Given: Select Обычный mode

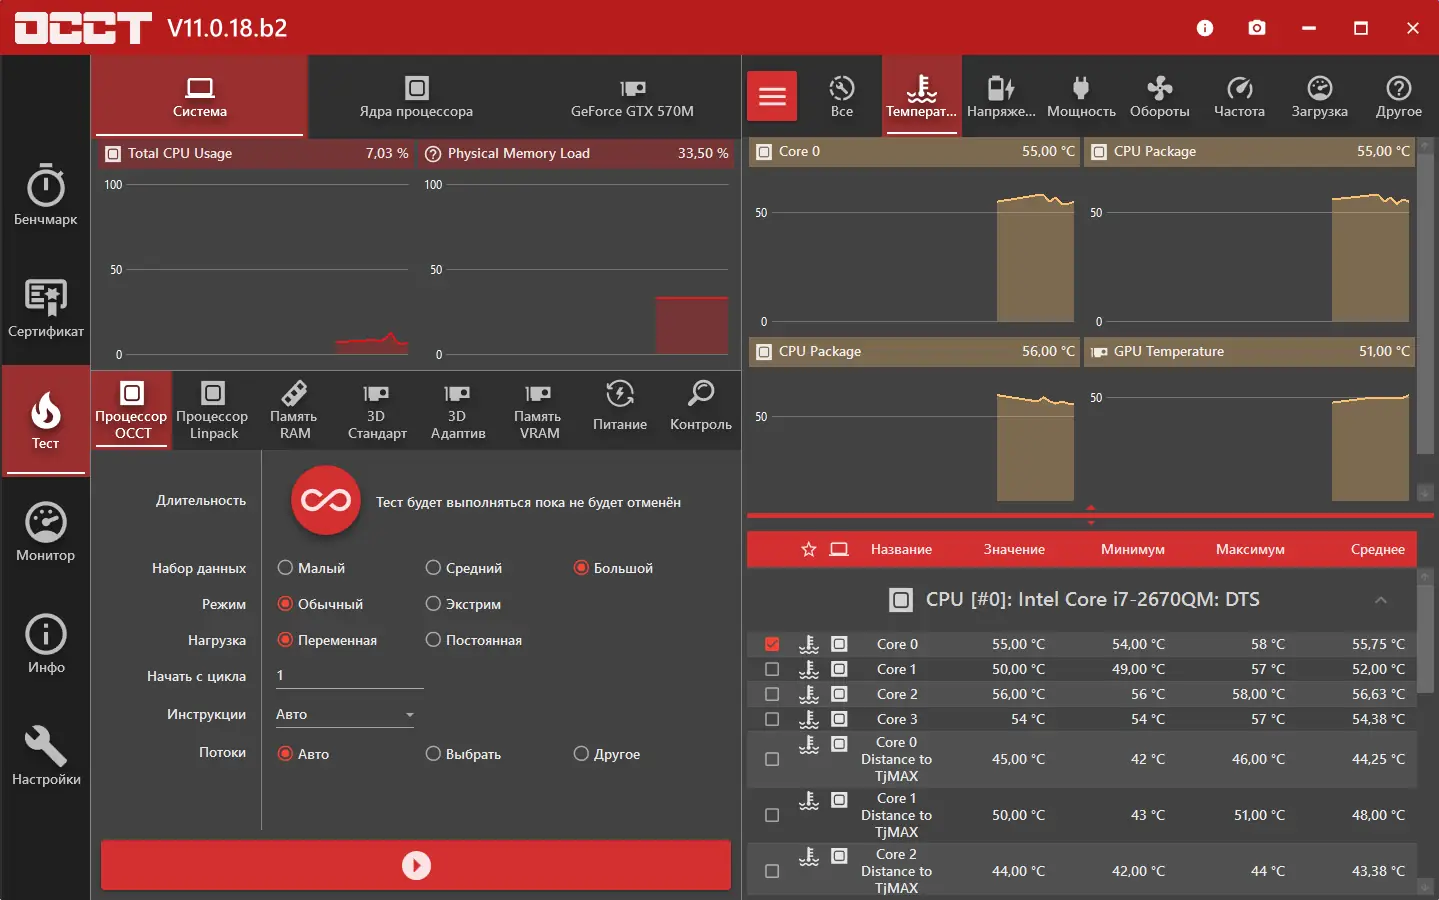Looking at the screenshot, I should 320,604.
